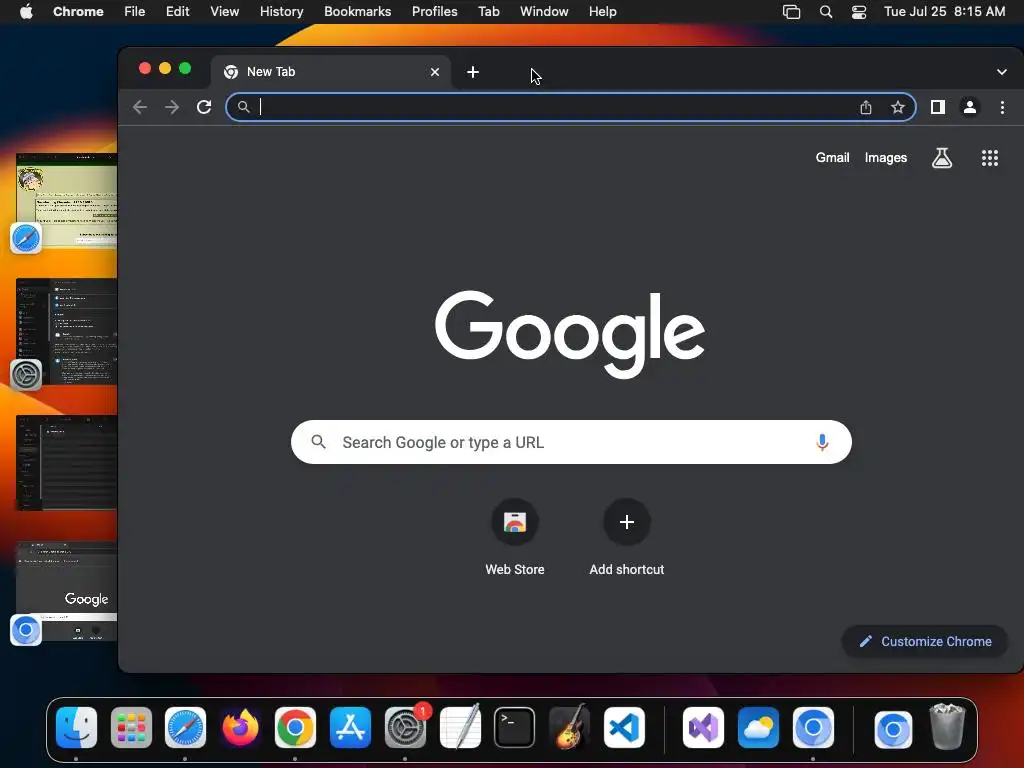Open Spotlight search in menu bar
Image resolution: width=1024 pixels, height=768 pixels.
826,12
